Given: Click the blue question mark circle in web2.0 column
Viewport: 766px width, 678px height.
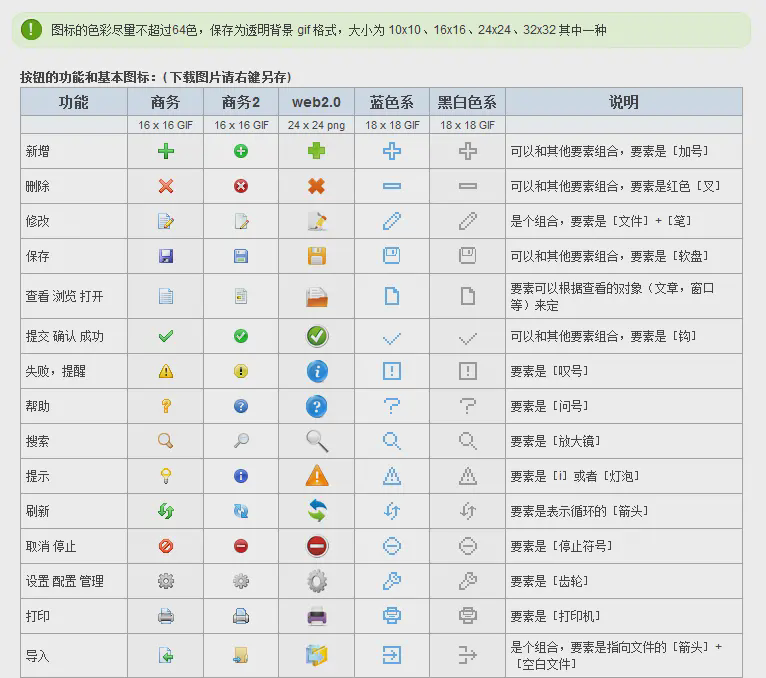Looking at the screenshot, I should tap(317, 406).
